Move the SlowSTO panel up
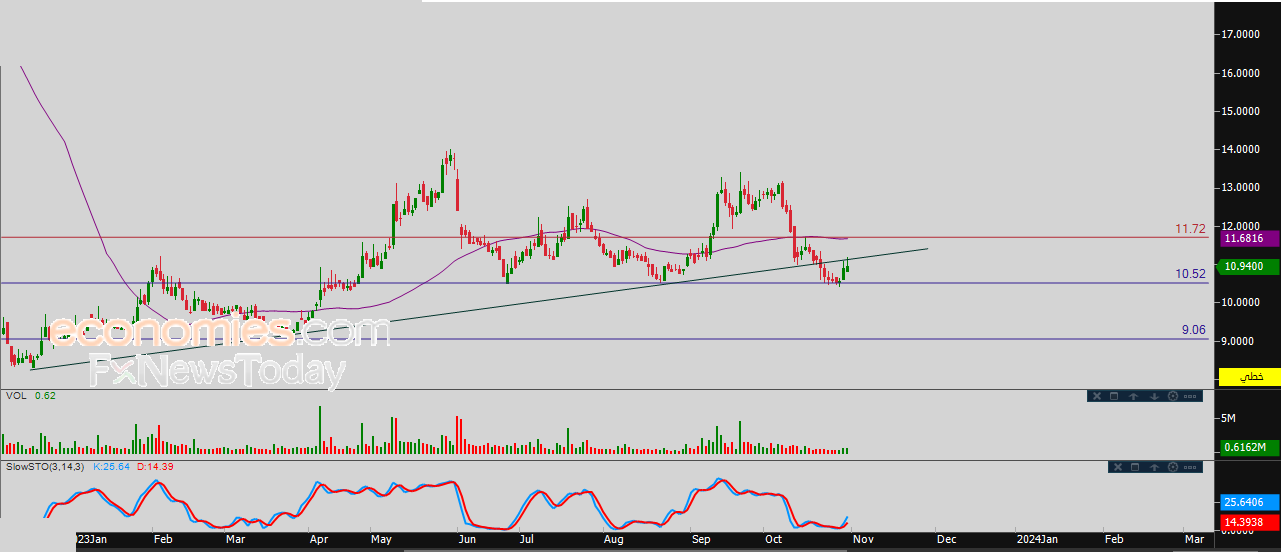Viewport: 1281px width, 552px height. (x=1153, y=467)
